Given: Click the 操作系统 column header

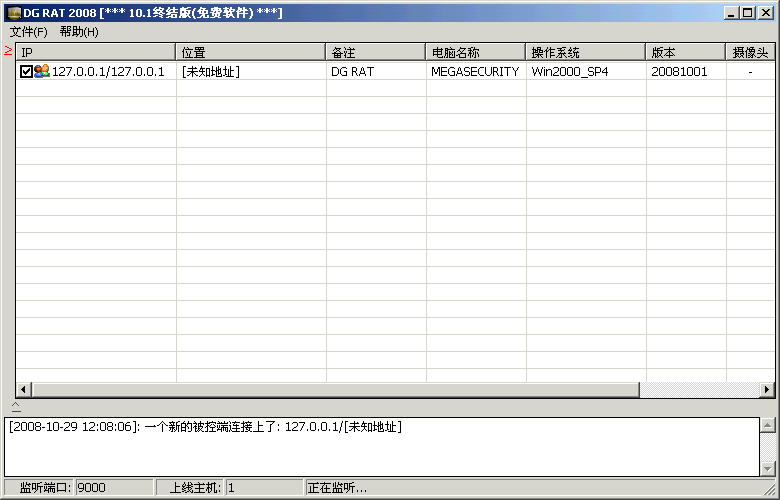Looking at the screenshot, I should point(585,52).
